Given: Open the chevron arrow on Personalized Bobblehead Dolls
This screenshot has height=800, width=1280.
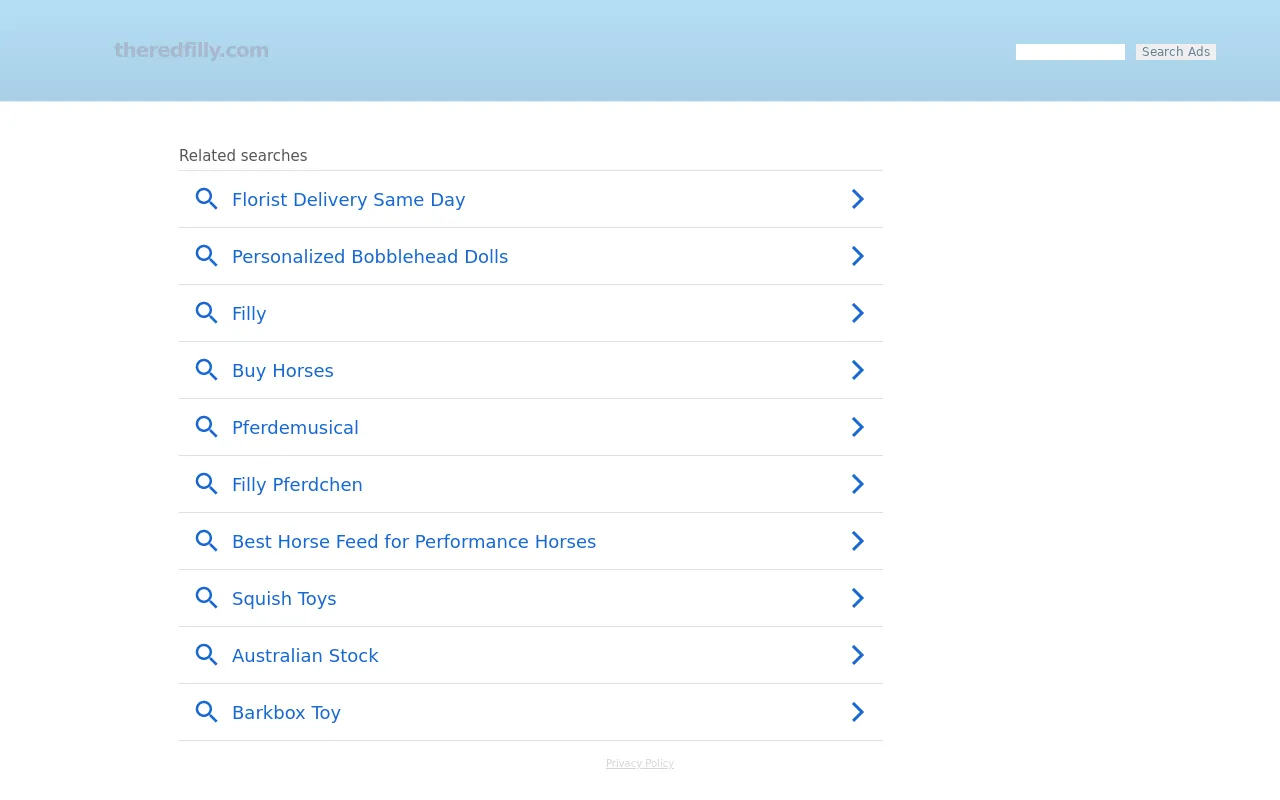Looking at the screenshot, I should coord(858,256).
